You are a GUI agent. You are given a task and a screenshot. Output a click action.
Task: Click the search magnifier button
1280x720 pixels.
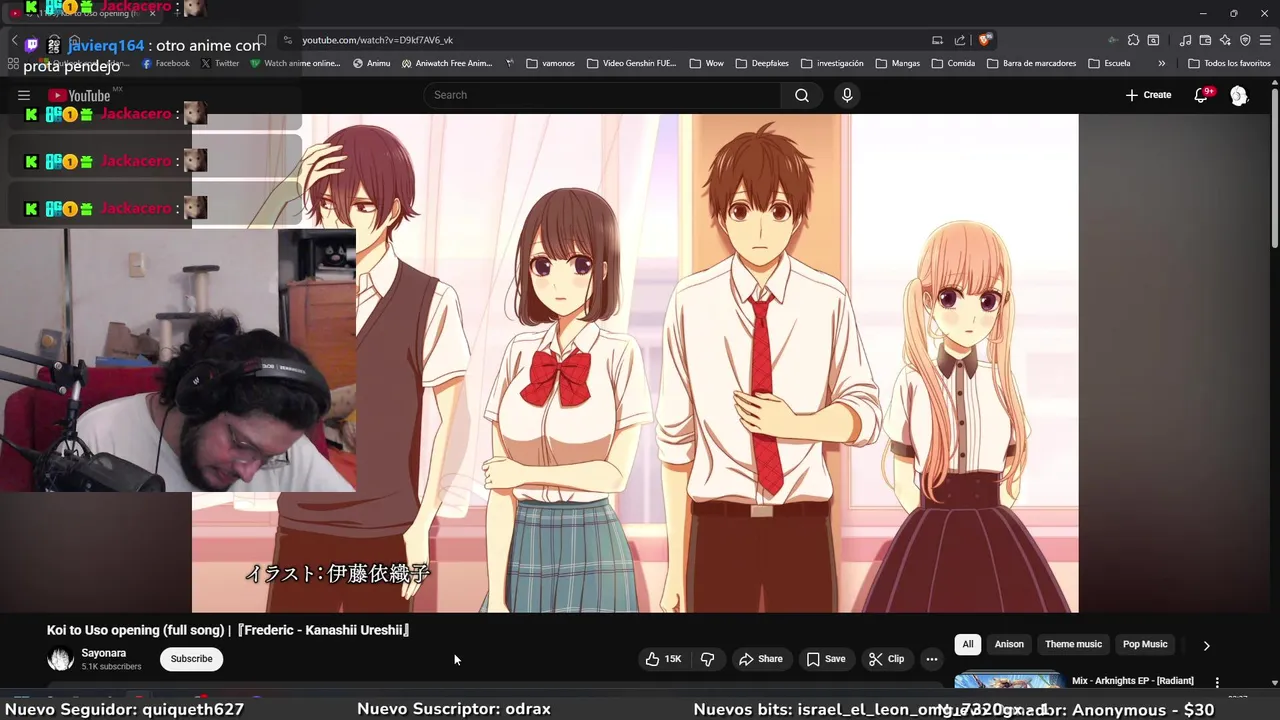pyautogui.click(x=802, y=95)
